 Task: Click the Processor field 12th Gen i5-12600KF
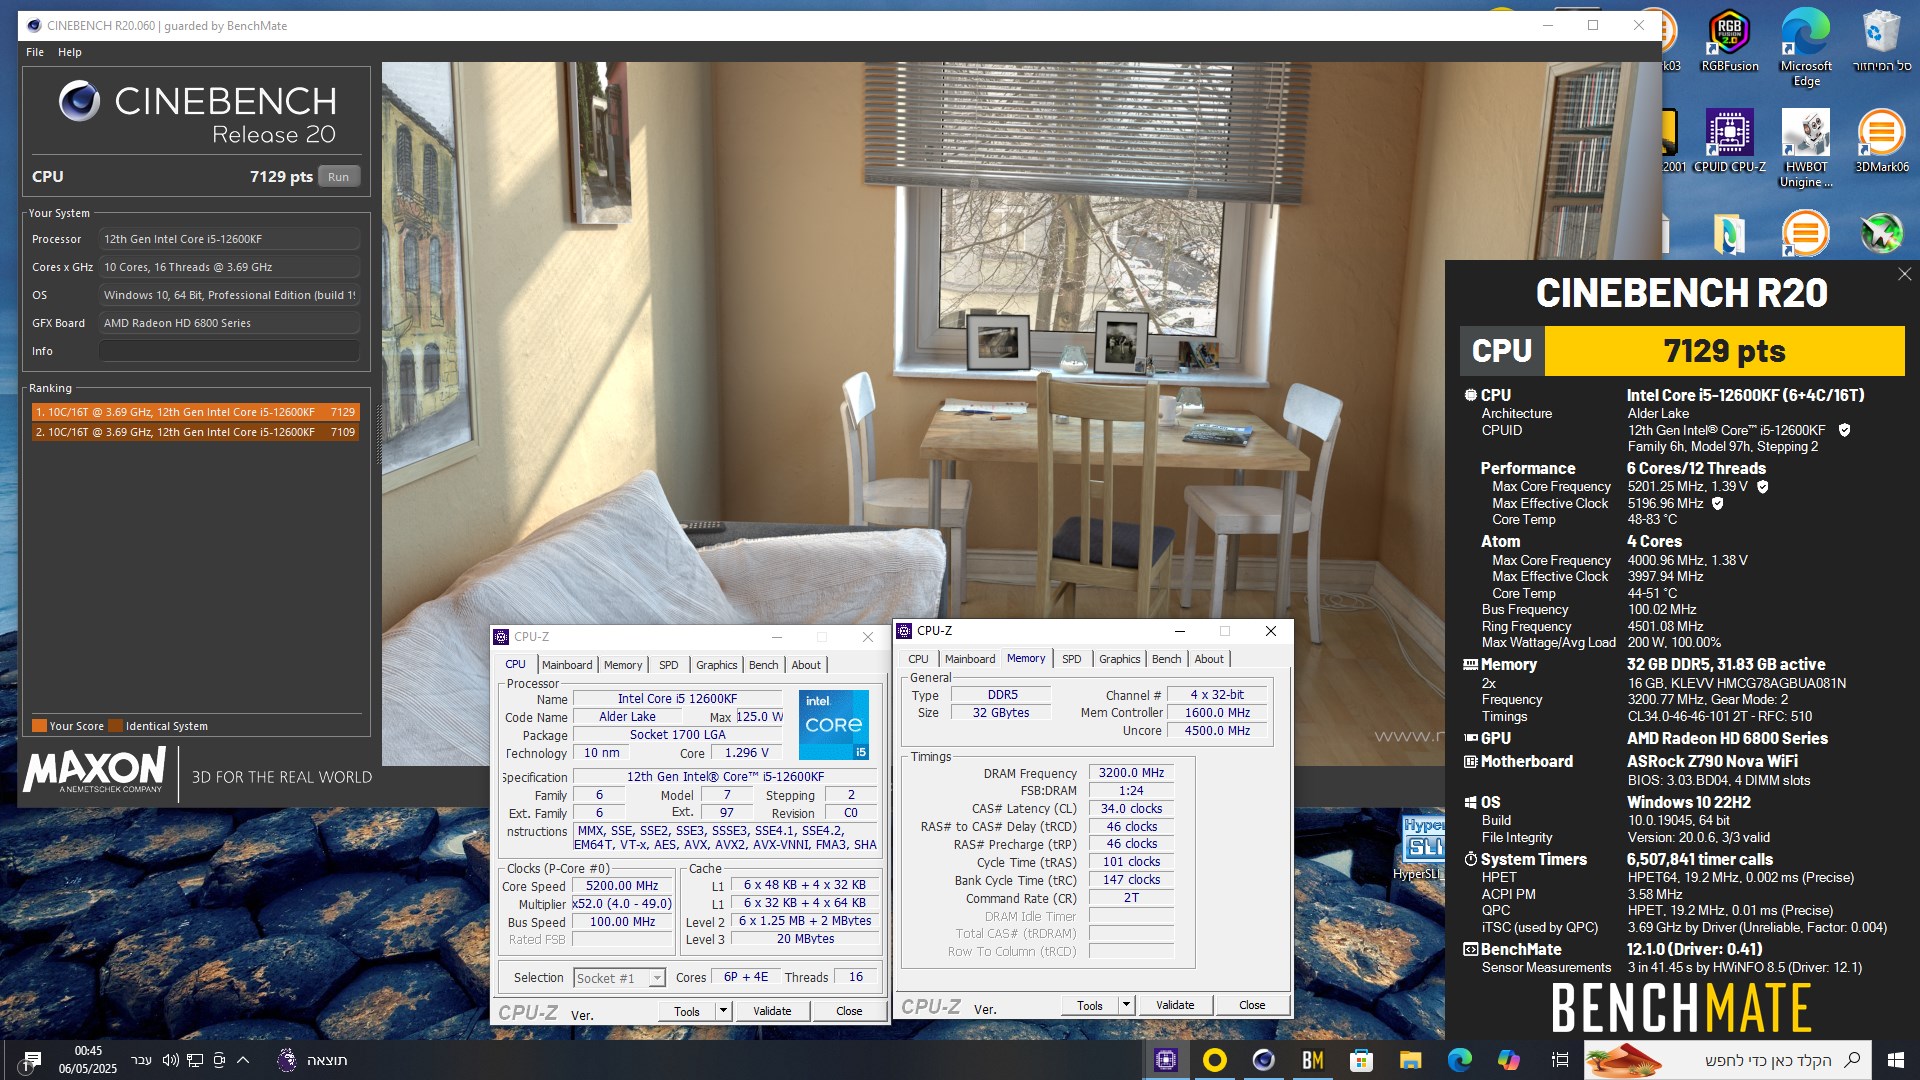229,239
